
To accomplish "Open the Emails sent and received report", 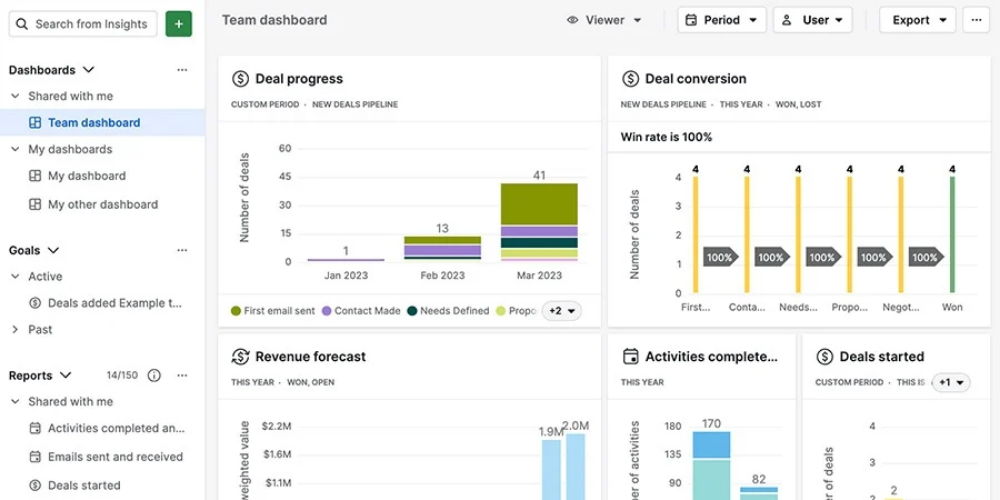I will tap(115, 457).
